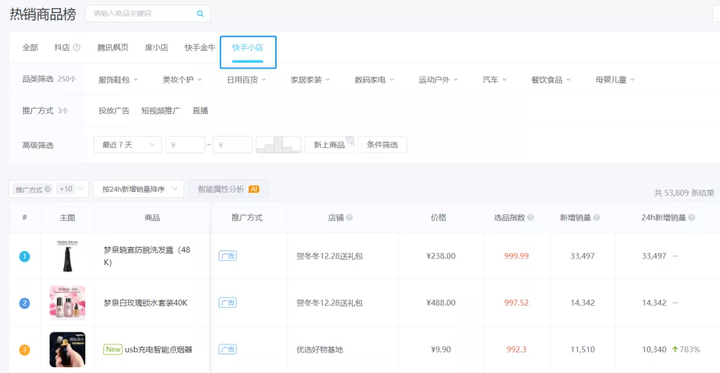This screenshot has height=373, width=720.
Task: Click the 999.99 selection index value
Action: pos(517,256)
